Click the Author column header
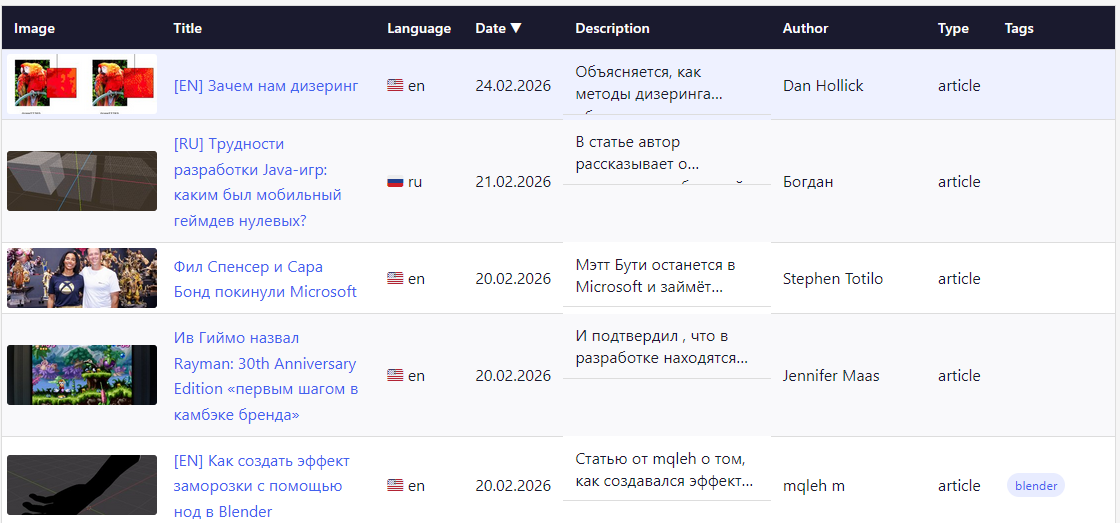 [x=805, y=28]
